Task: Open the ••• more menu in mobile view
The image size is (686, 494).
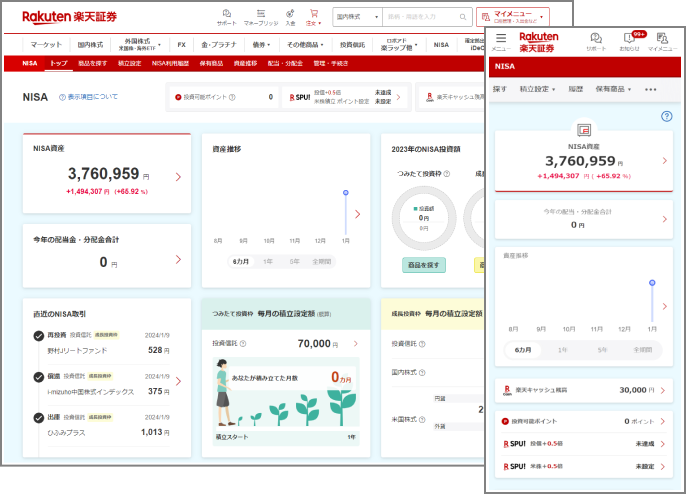Action: click(x=651, y=89)
